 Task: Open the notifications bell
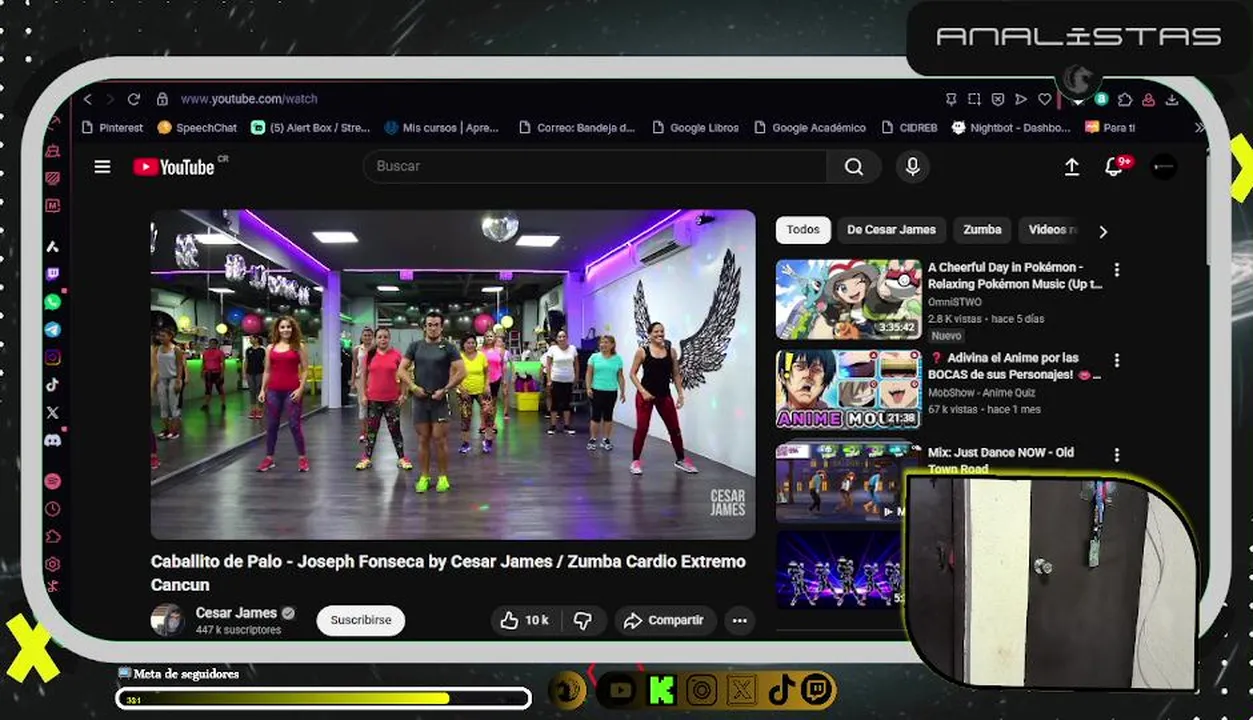pos(1114,166)
